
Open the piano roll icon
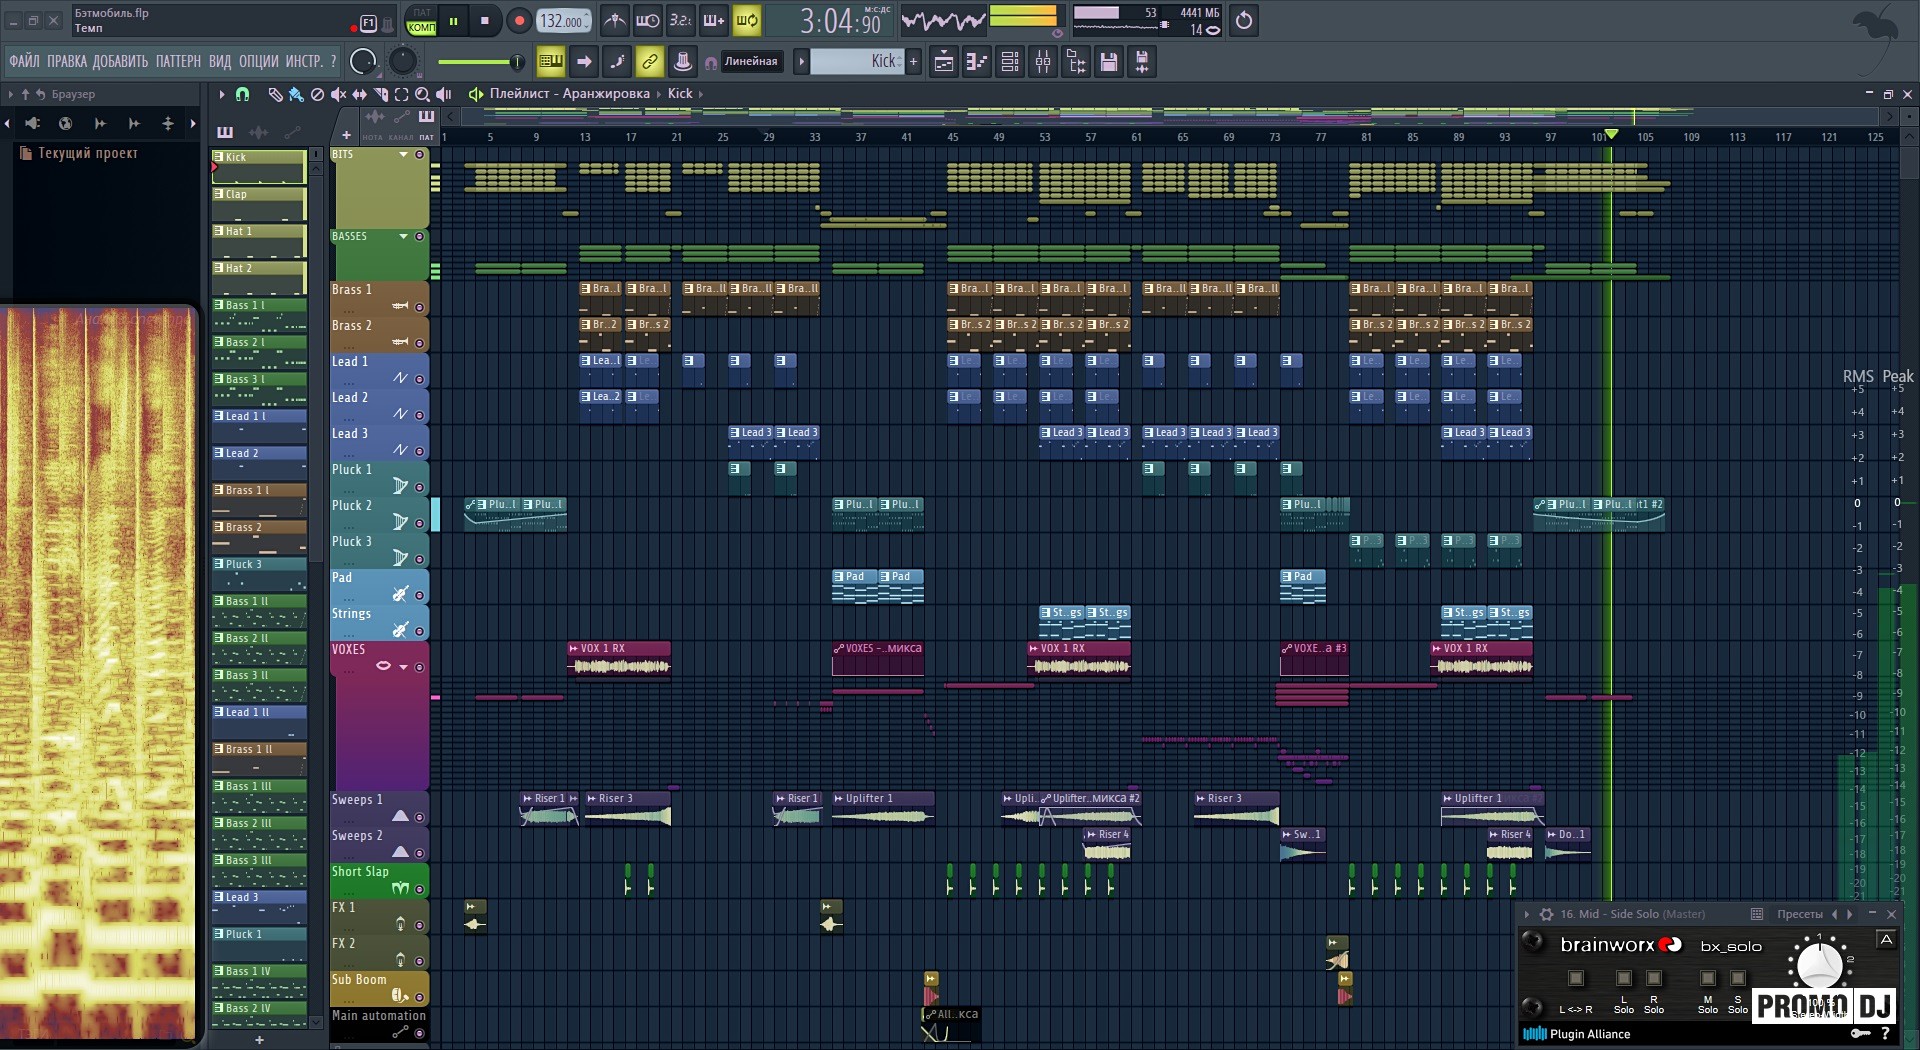point(976,62)
